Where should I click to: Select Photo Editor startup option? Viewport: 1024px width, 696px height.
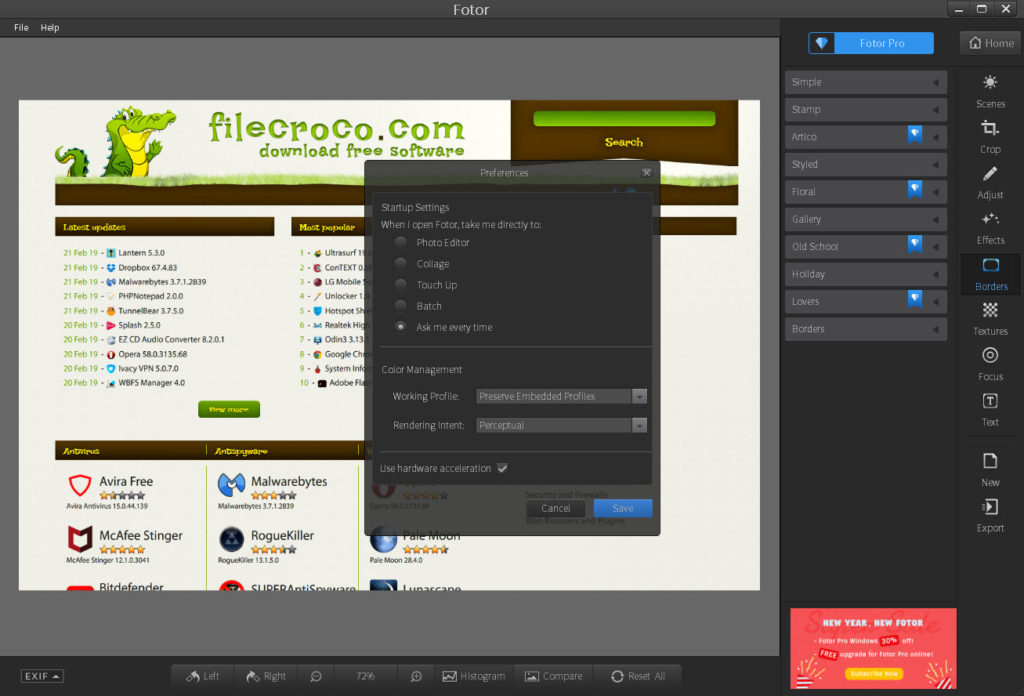point(401,242)
